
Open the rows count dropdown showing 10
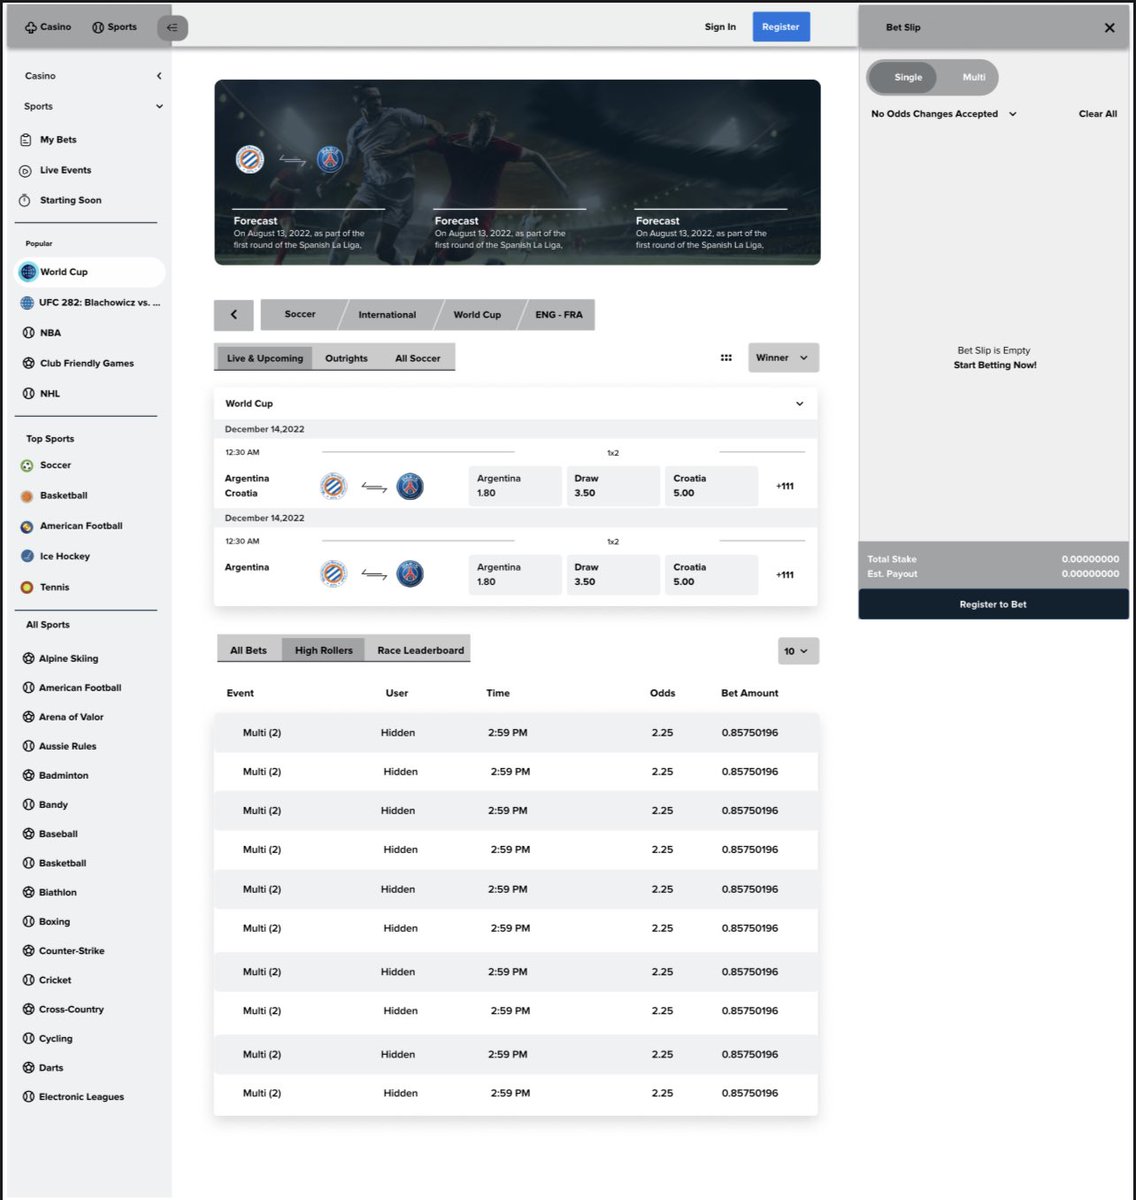click(798, 651)
